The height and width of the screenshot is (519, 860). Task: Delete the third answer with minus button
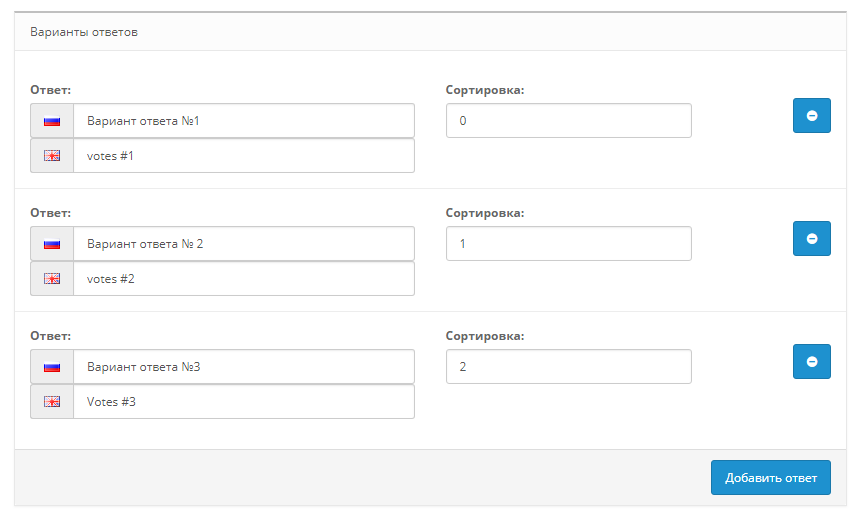pyautogui.click(x=811, y=362)
